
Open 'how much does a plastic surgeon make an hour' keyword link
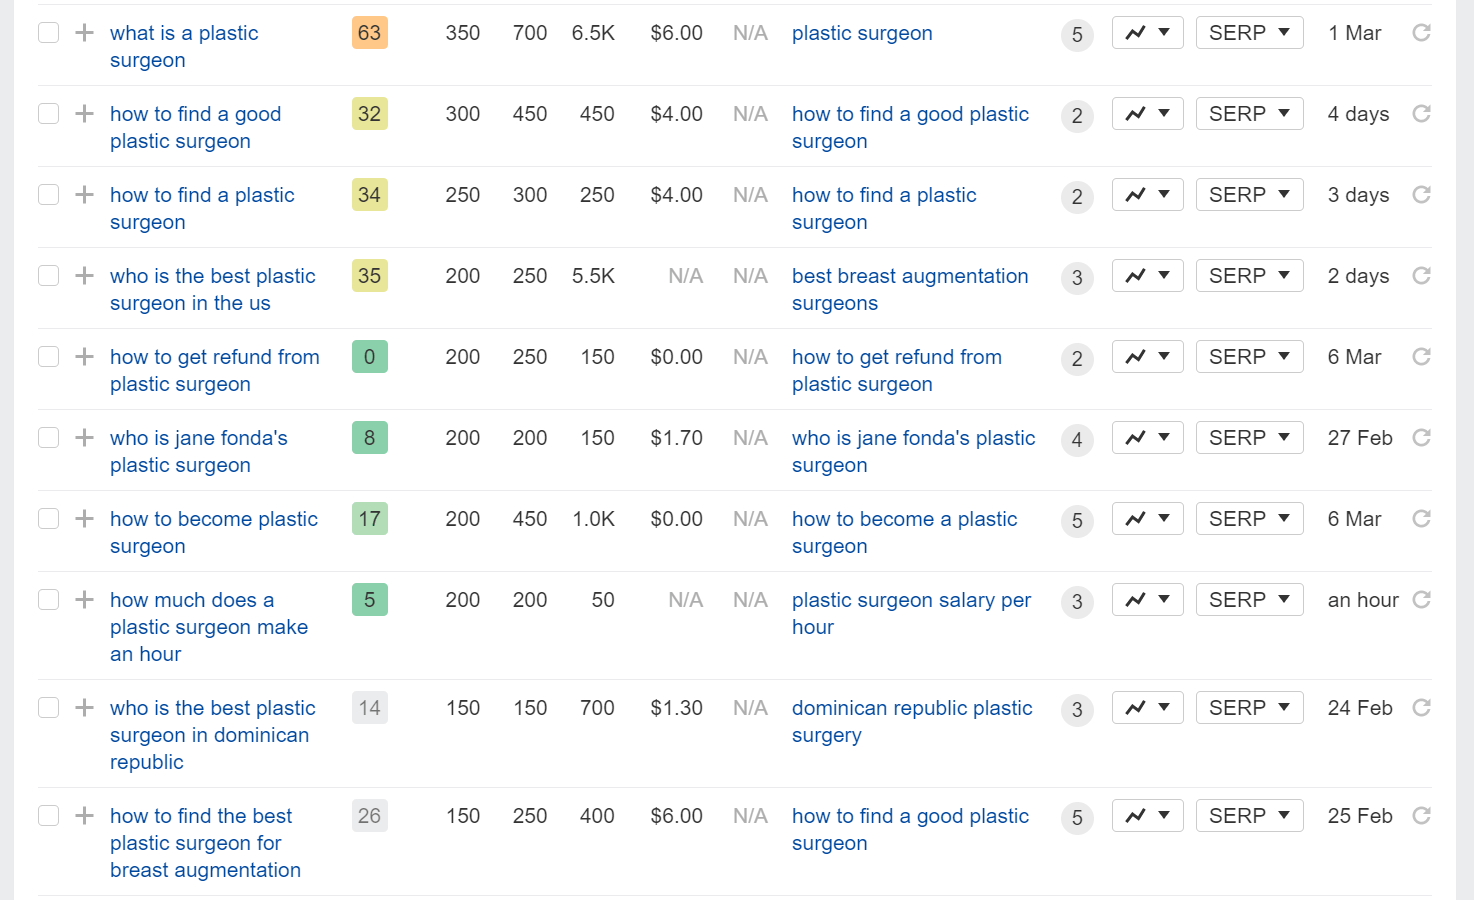coord(209,627)
